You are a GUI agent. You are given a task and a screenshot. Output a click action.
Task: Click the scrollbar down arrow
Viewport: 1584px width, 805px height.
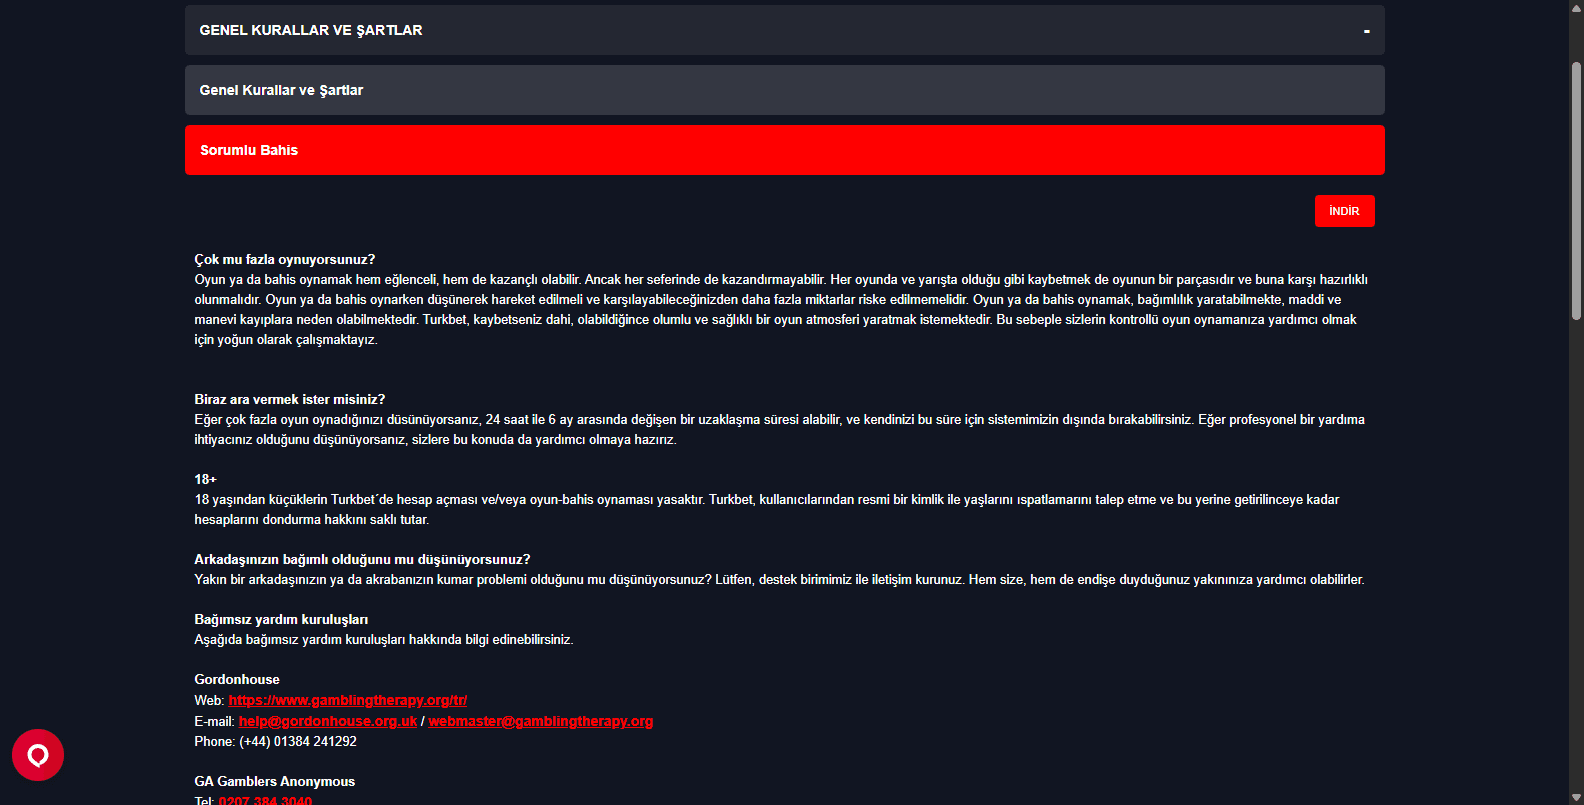coord(1576,797)
